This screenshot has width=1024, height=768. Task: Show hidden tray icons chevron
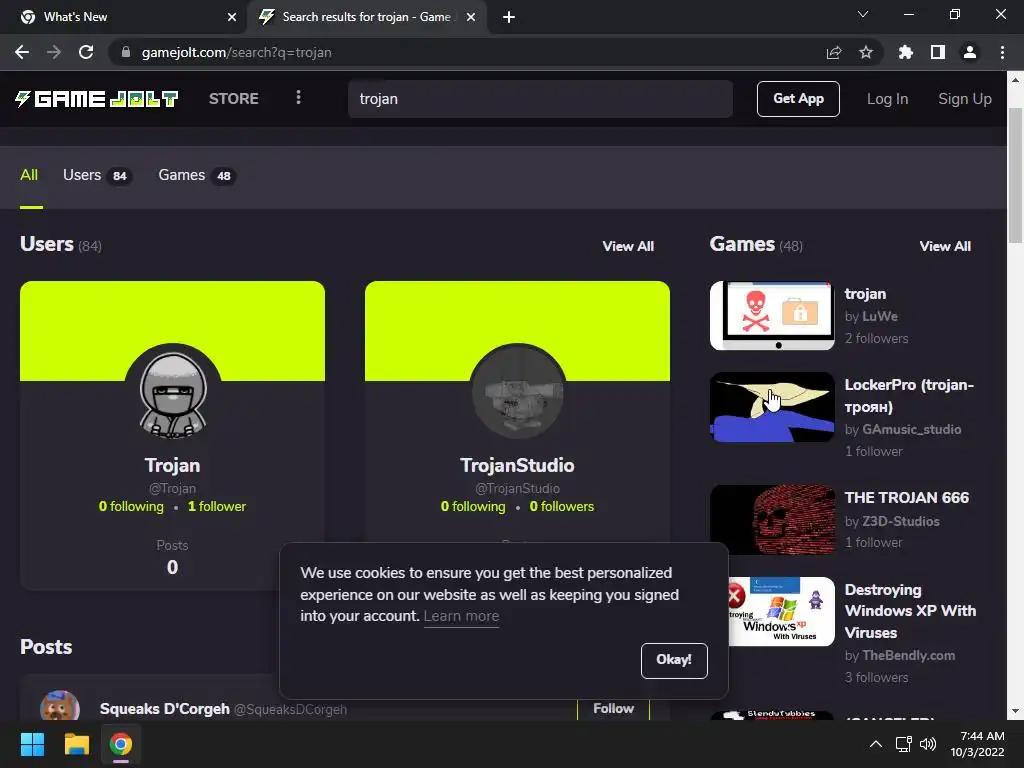(876, 744)
